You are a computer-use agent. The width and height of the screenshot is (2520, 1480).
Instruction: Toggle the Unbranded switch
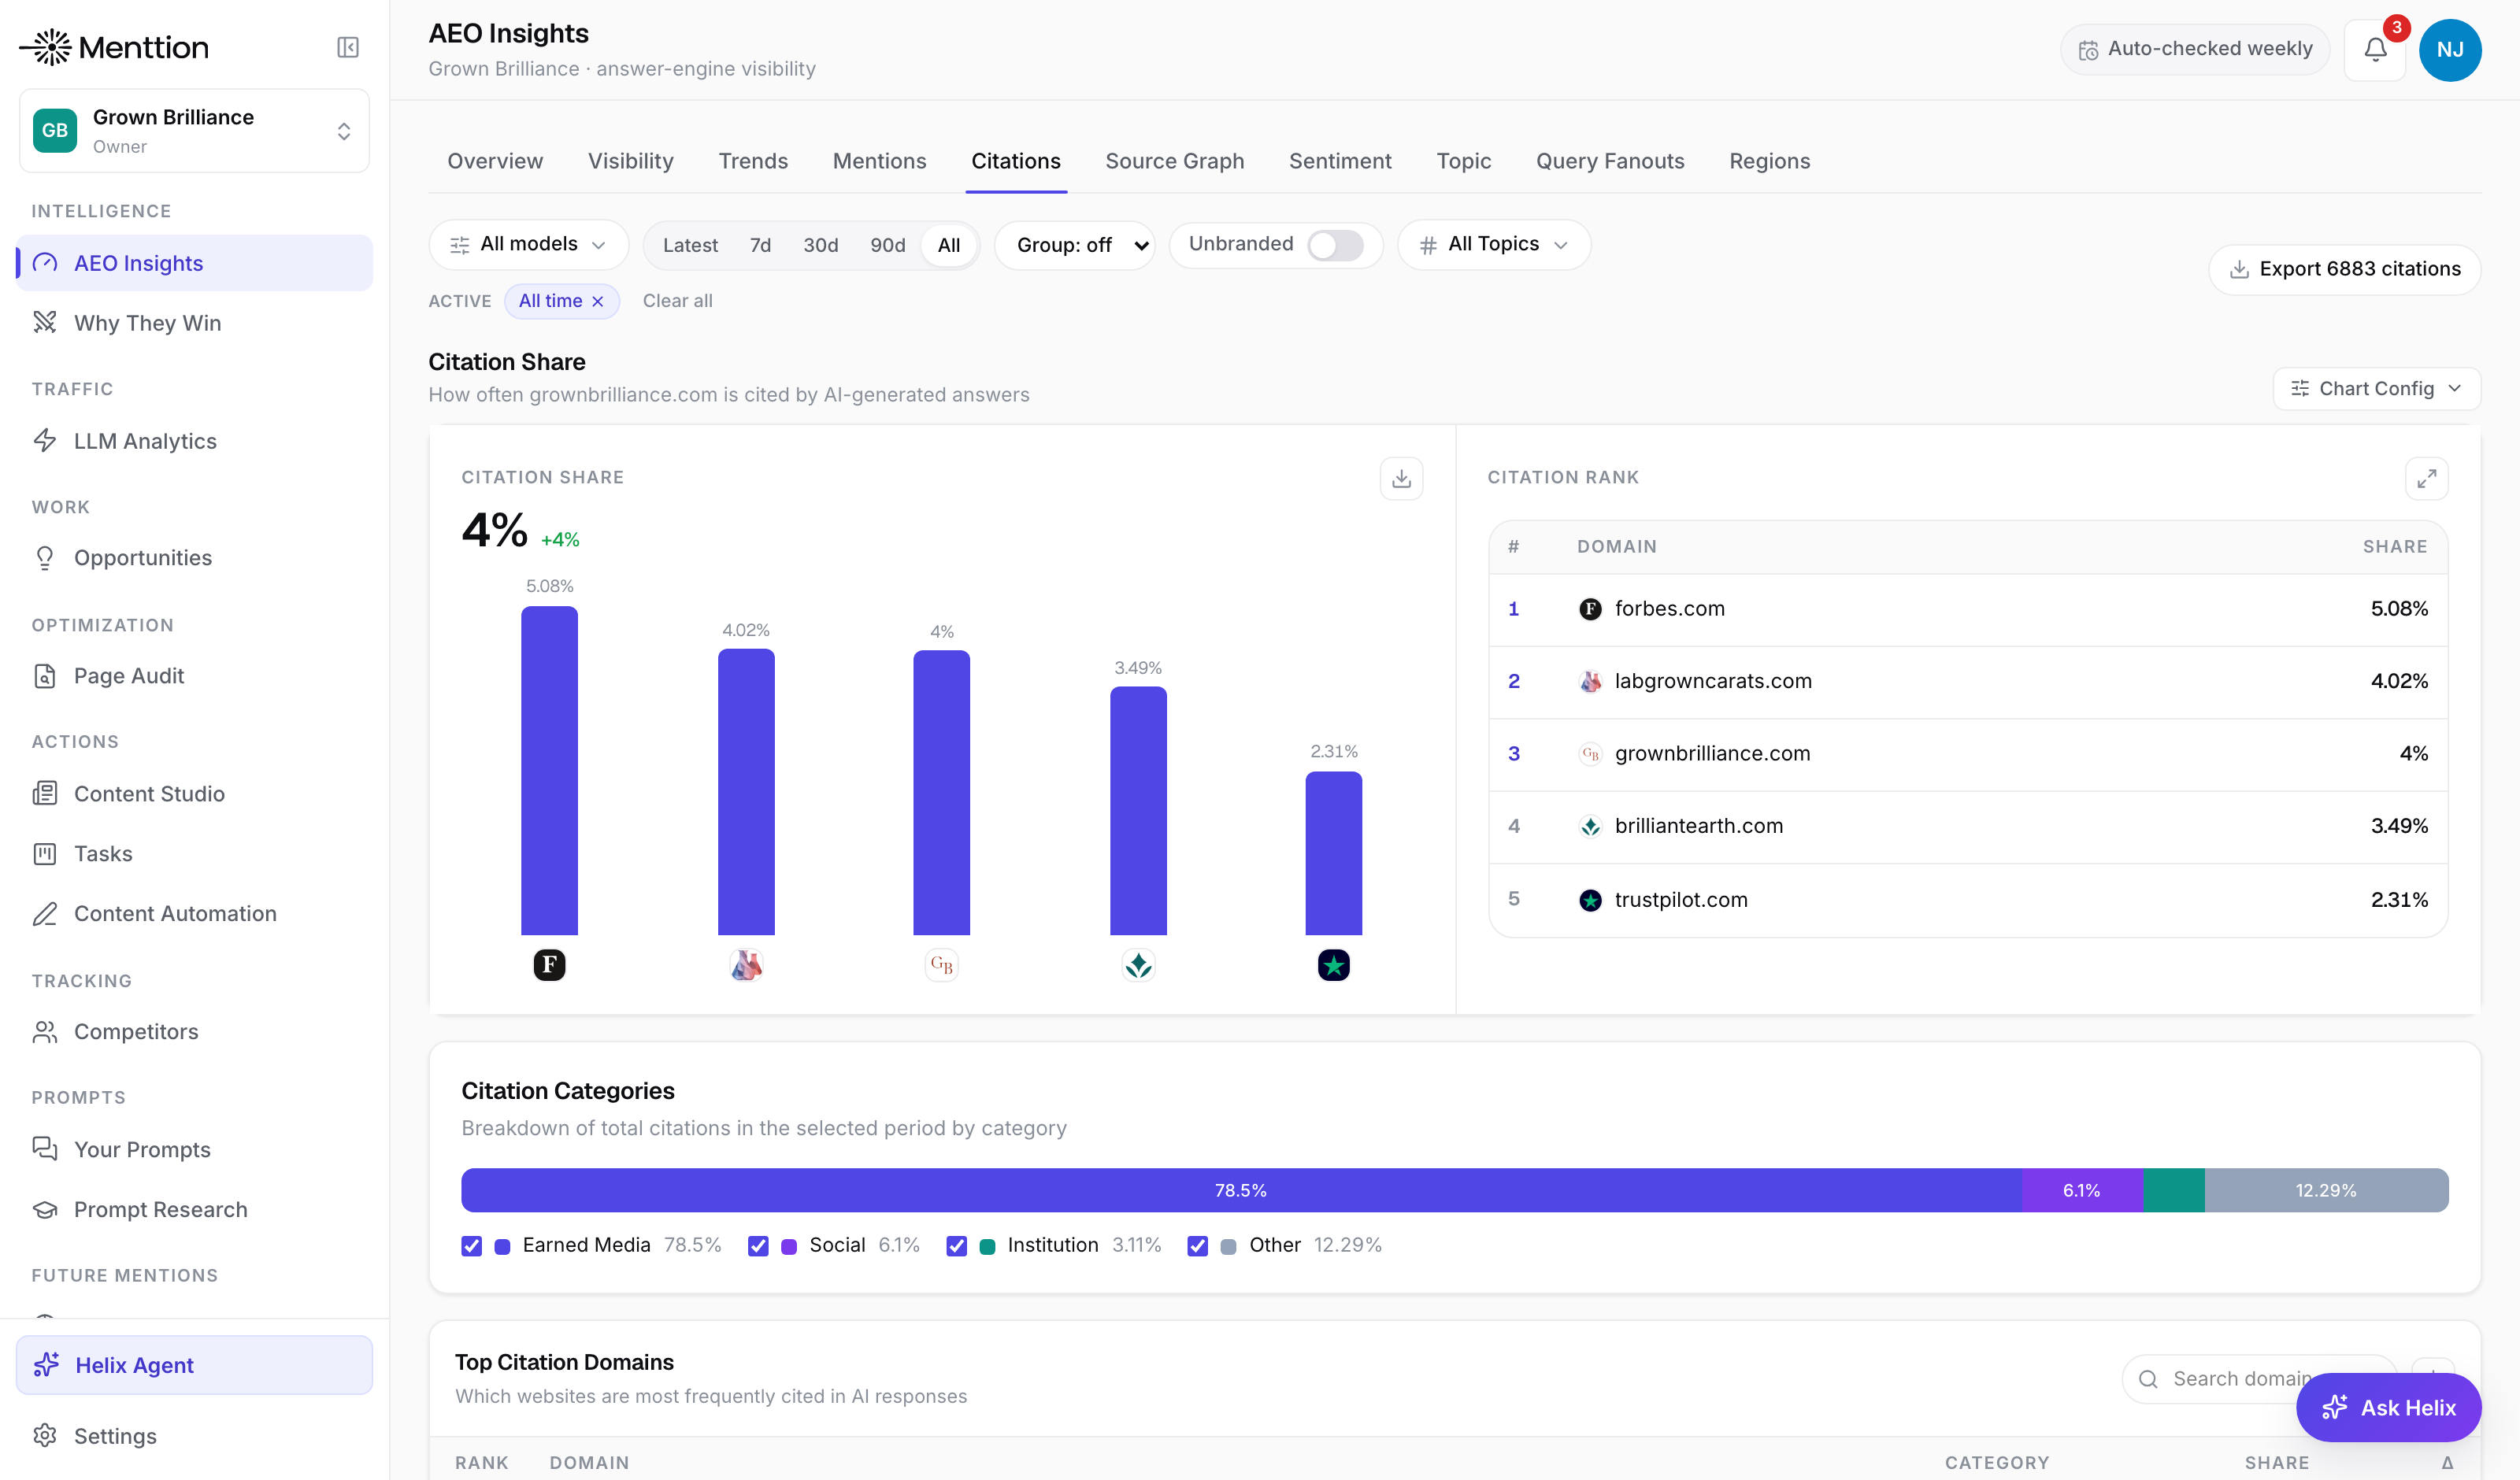(x=1335, y=245)
